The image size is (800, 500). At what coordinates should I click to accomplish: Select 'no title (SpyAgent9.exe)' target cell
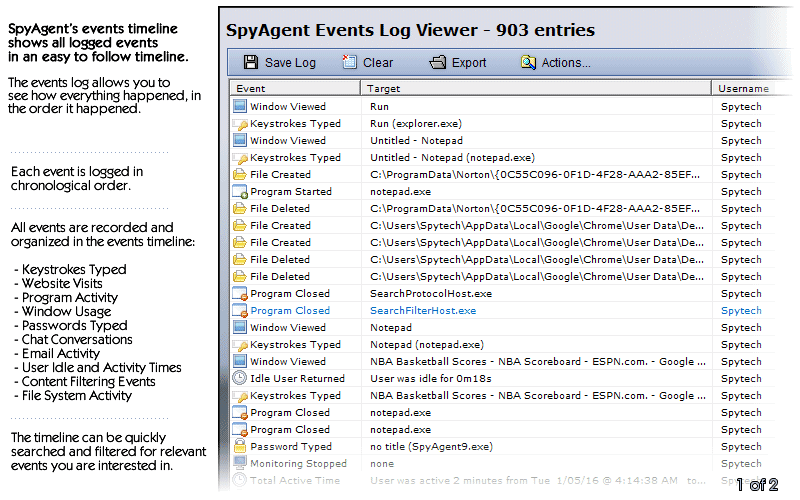coord(431,446)
